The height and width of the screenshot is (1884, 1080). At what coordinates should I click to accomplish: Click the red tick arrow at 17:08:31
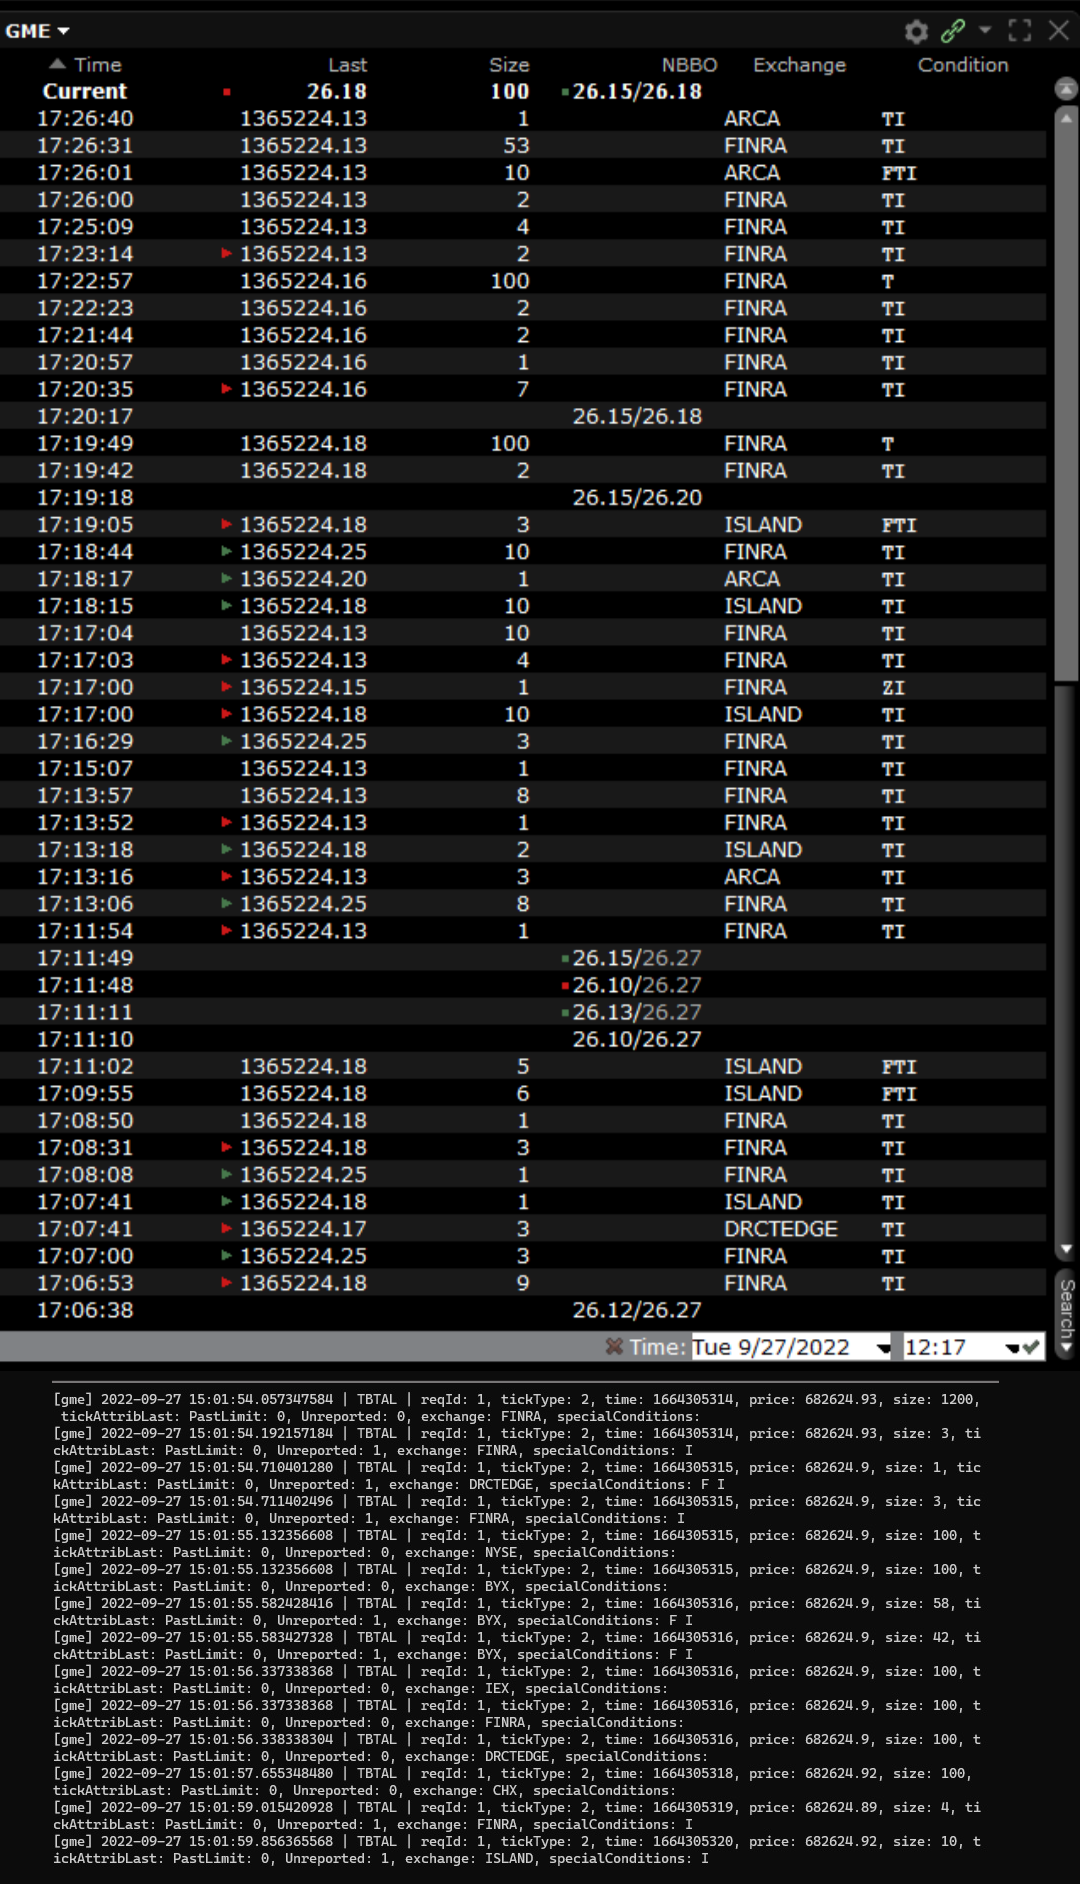click(227, 1147)
